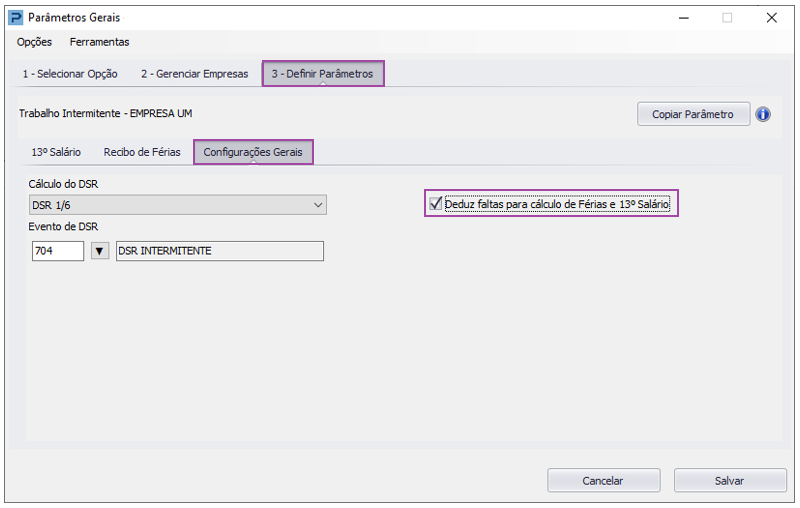The width and height of the screenshot is (800, 508).
Task: Click the event code field showing 704
Action: pos(58,251)
